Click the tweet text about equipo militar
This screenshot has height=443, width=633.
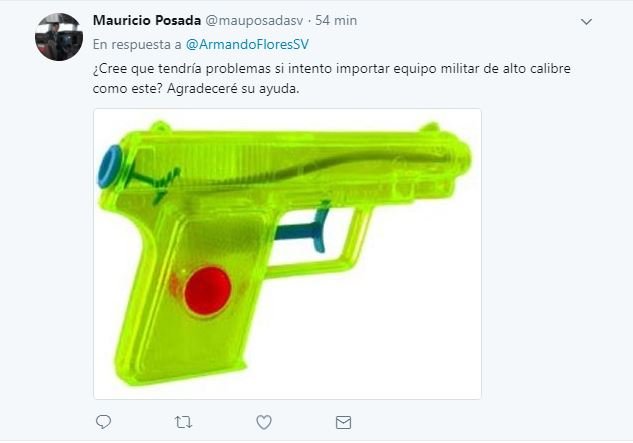331,78
